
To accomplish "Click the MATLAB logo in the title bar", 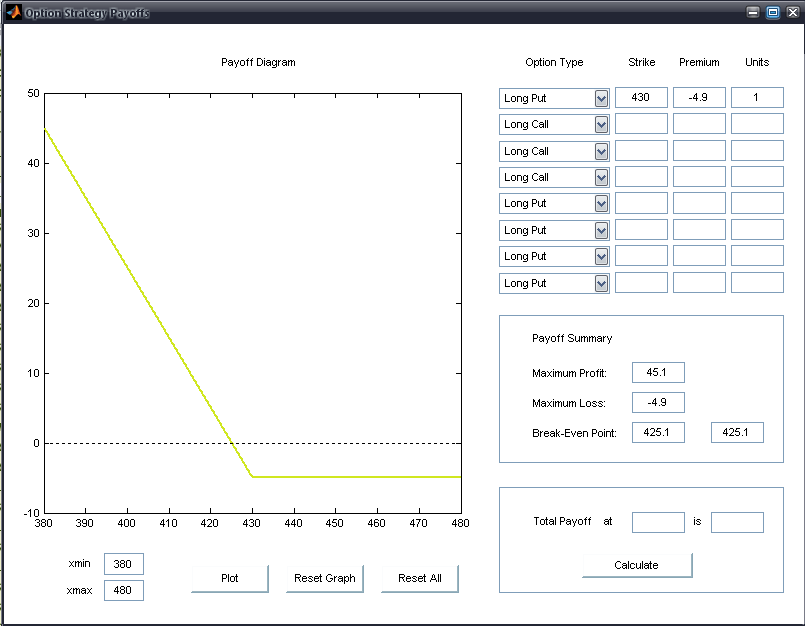I will point(14,12).
